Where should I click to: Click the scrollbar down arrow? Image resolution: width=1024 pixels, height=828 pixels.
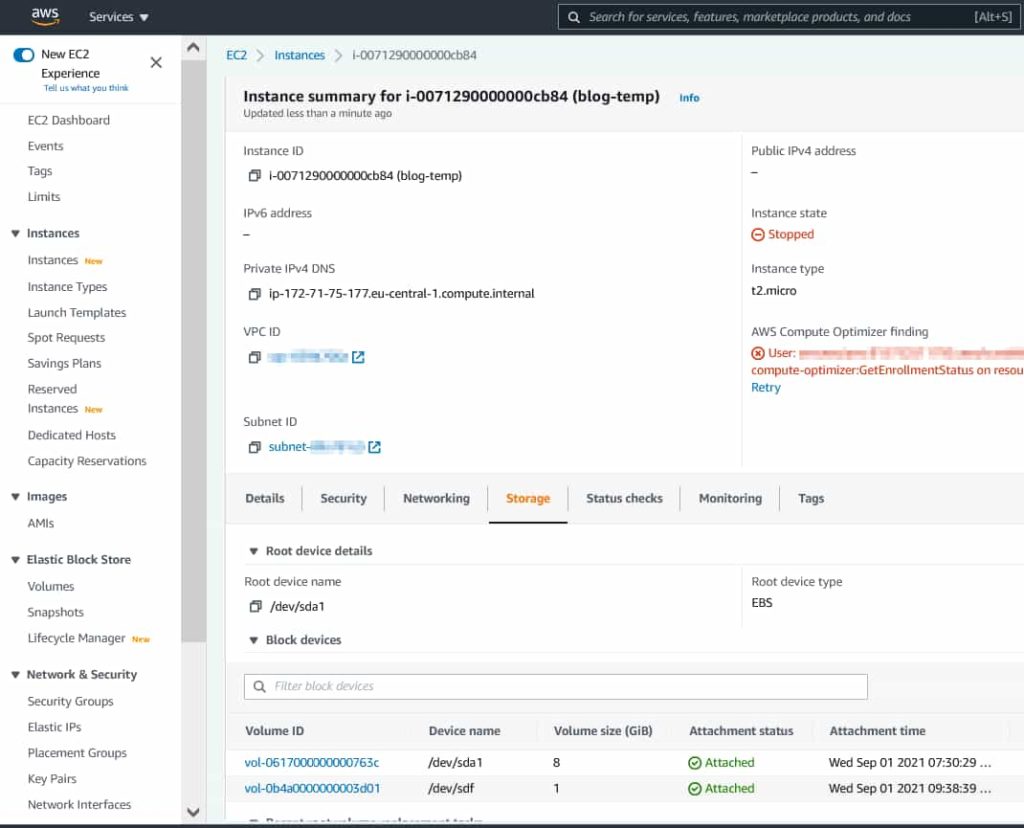coord(193,812)
